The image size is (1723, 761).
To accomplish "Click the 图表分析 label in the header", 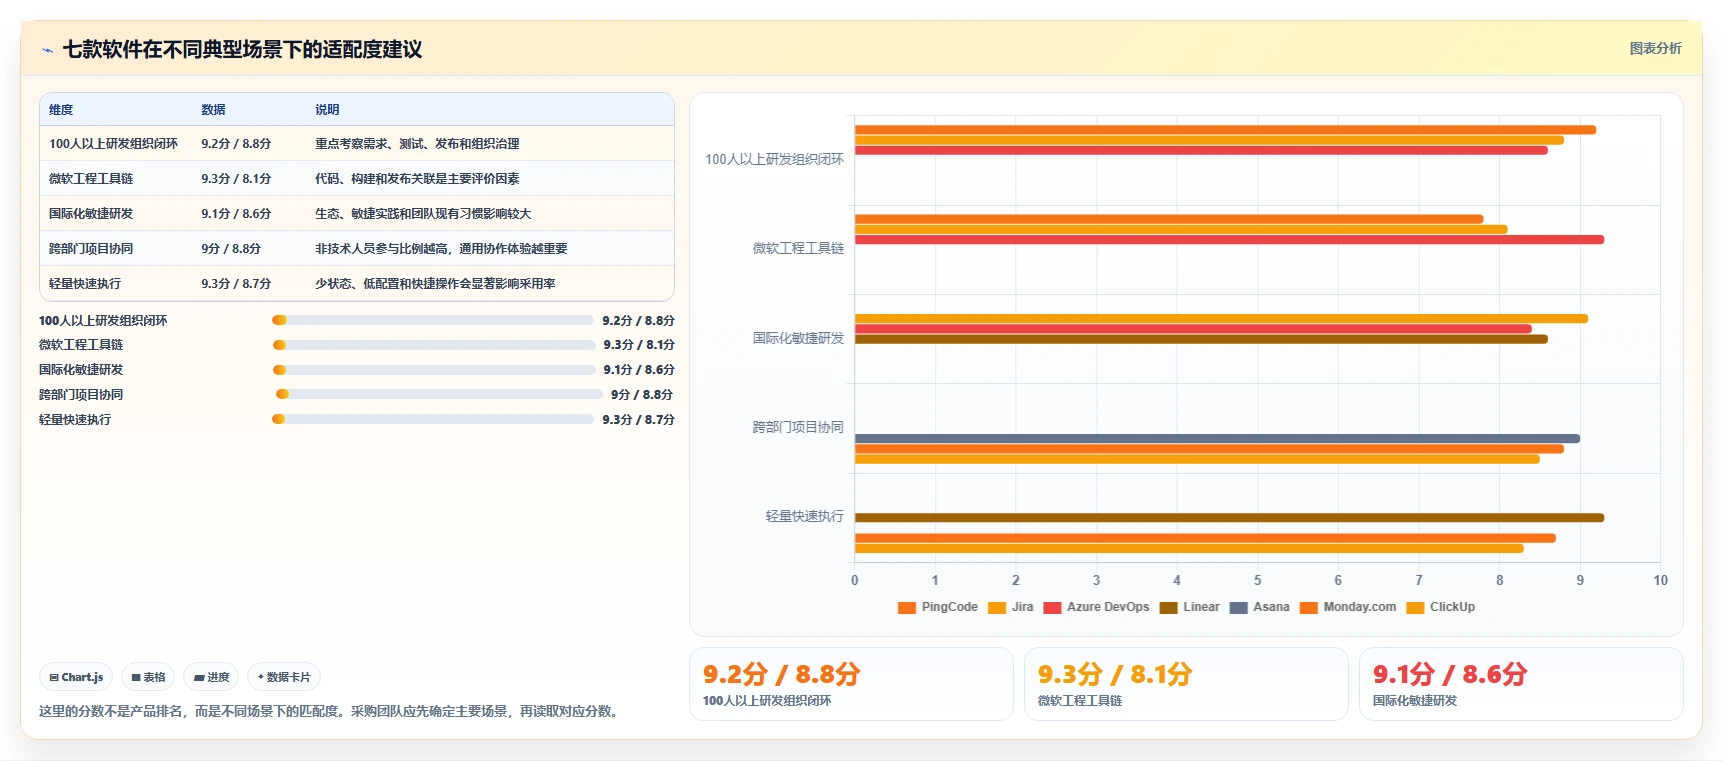I will pyautogui.click(x=1655, y=48).
